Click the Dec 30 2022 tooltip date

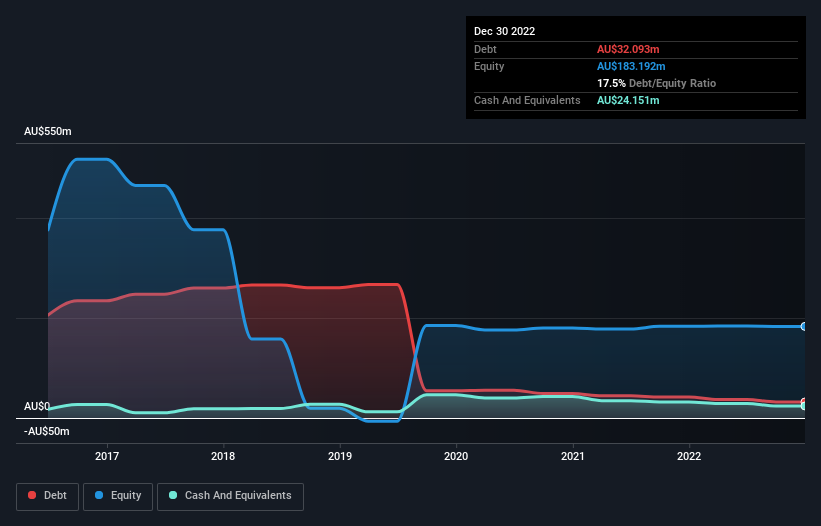tap(505, 31)
